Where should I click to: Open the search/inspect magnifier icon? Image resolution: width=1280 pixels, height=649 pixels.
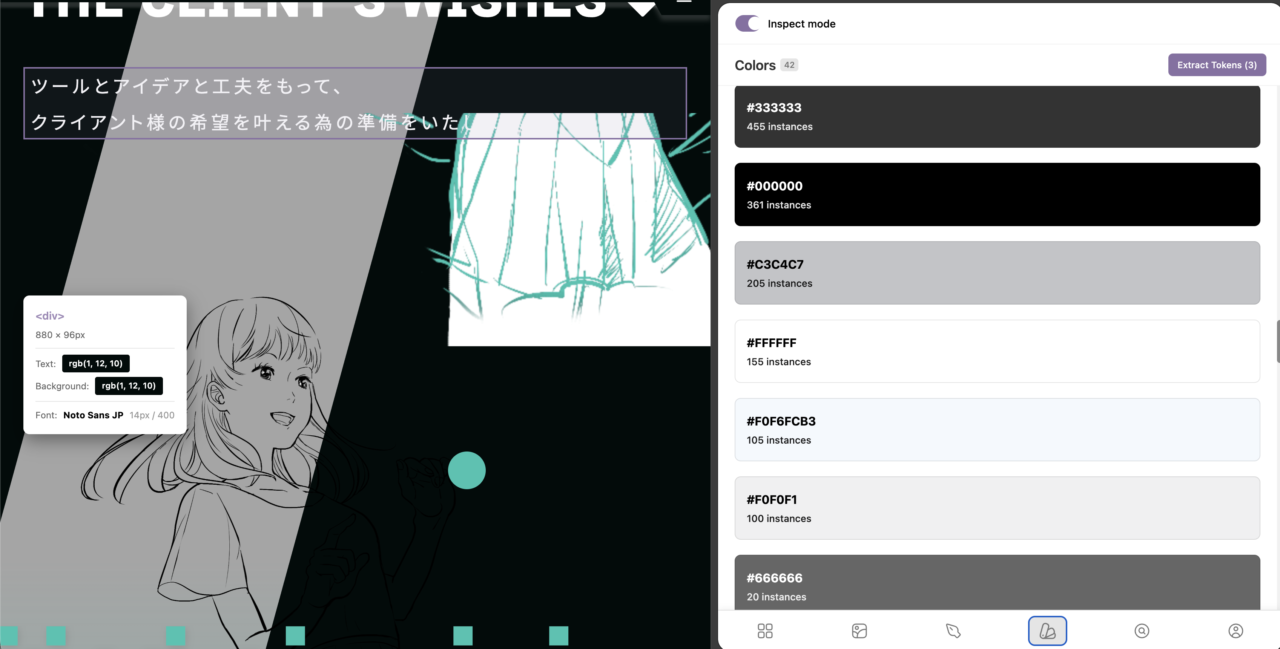1141,631
